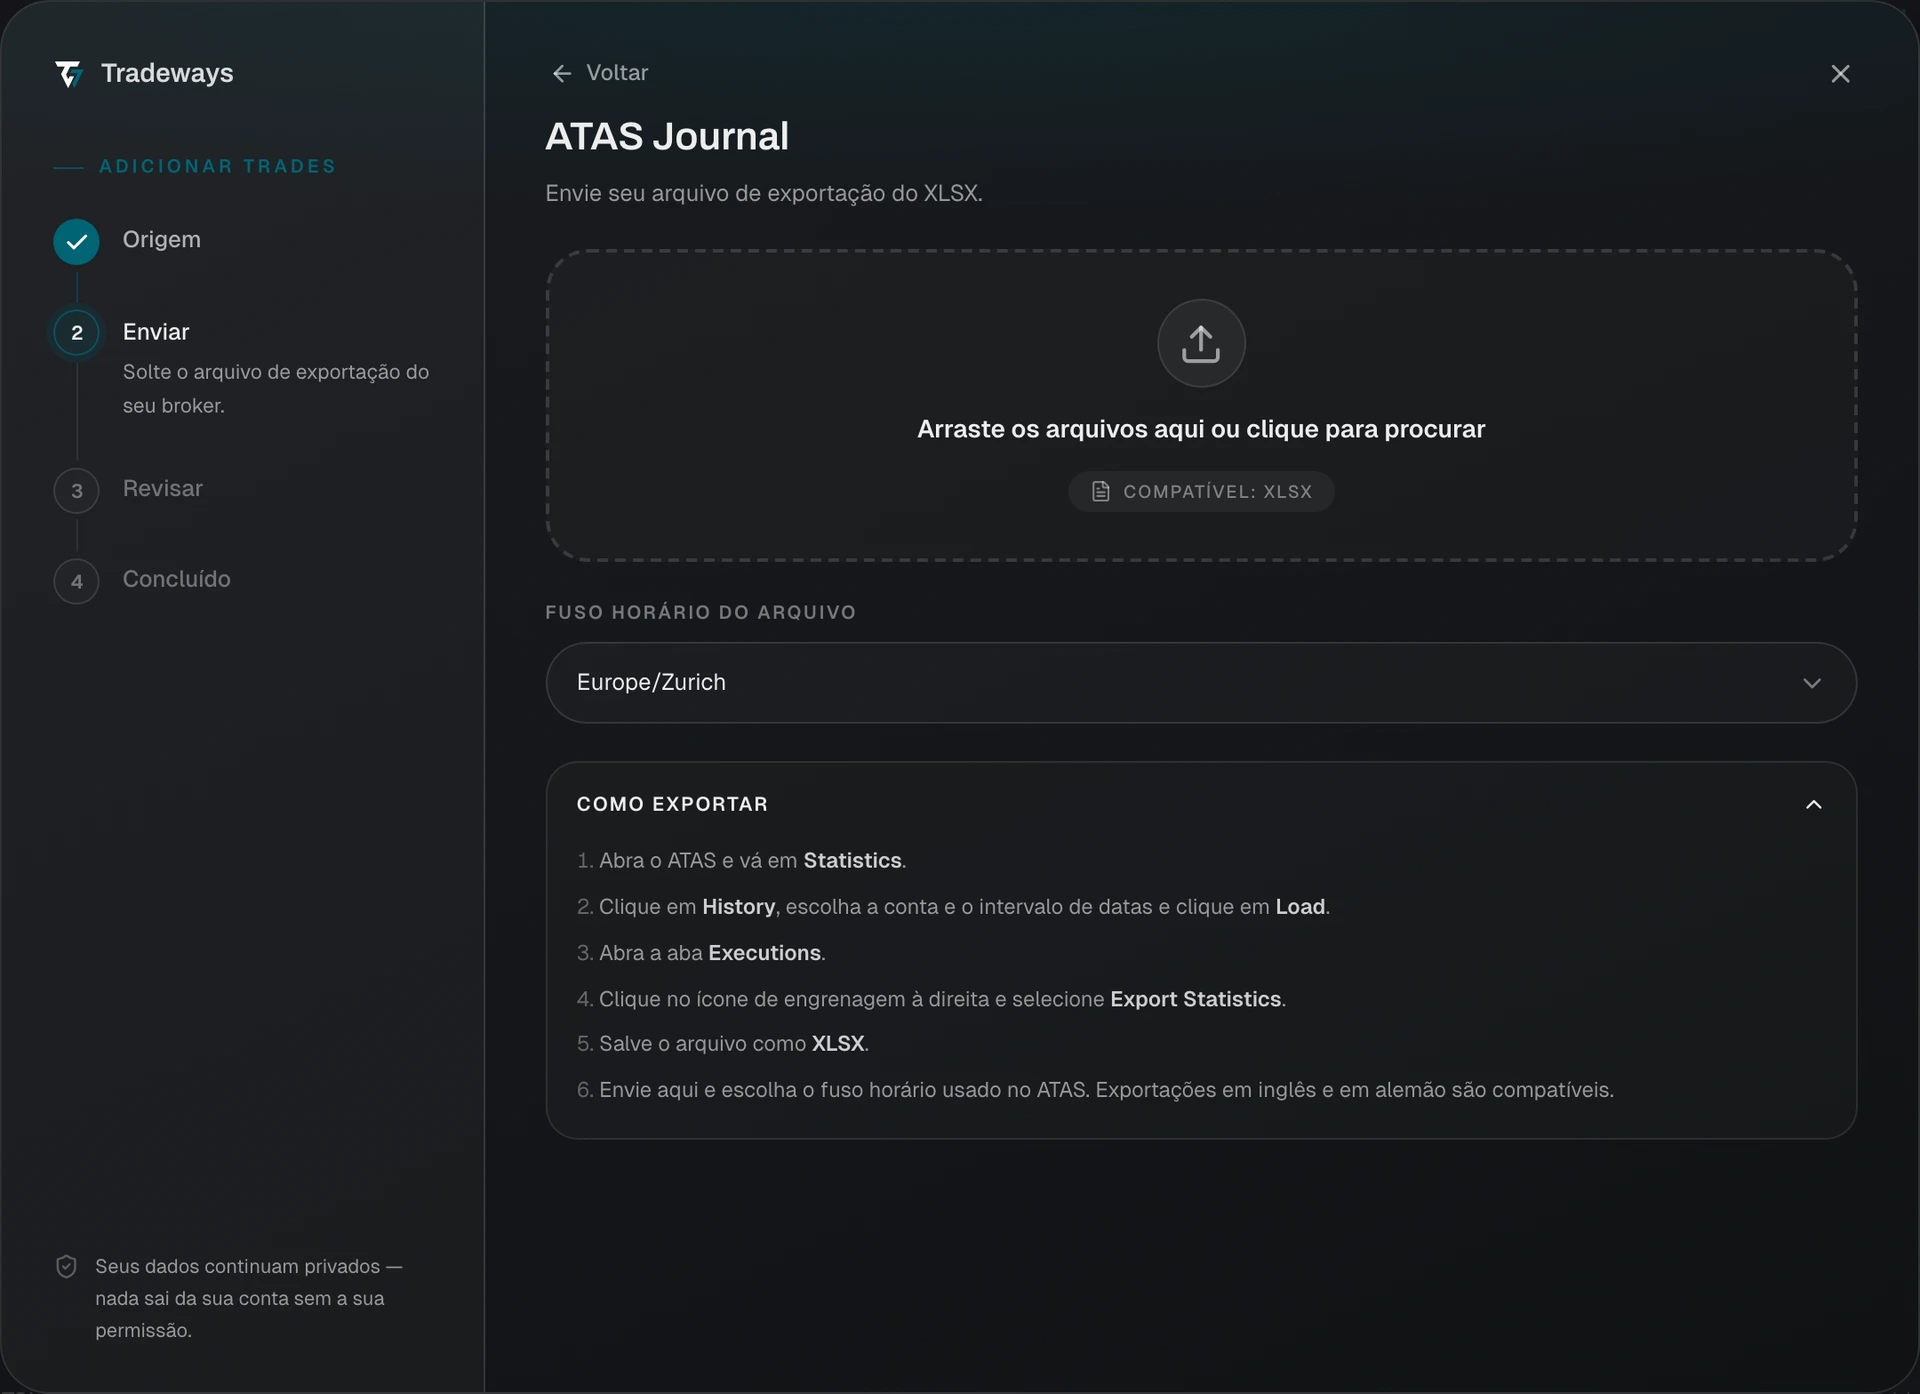Click 'Envie seu arquivo de exportação do XLSX.'

point(764,193)
